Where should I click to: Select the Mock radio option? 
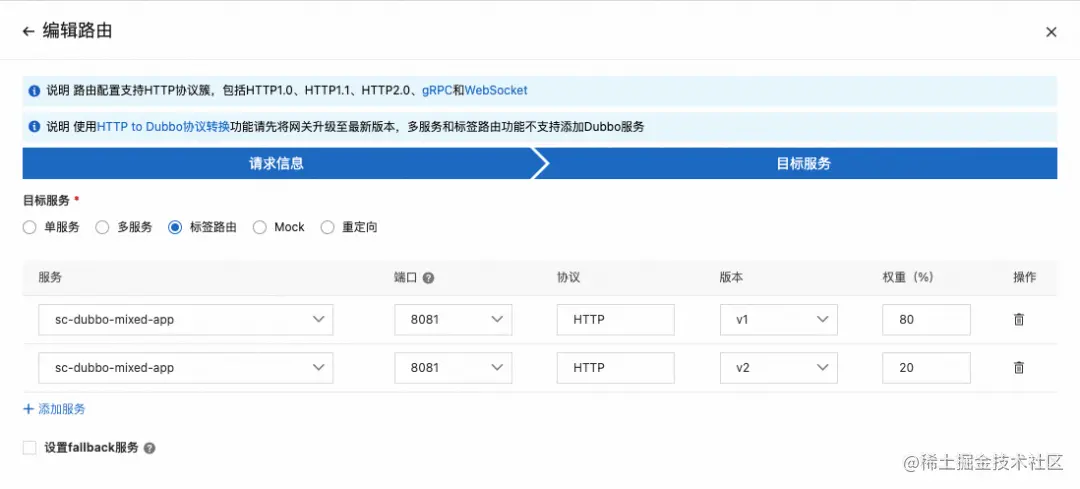pos(260,227)
